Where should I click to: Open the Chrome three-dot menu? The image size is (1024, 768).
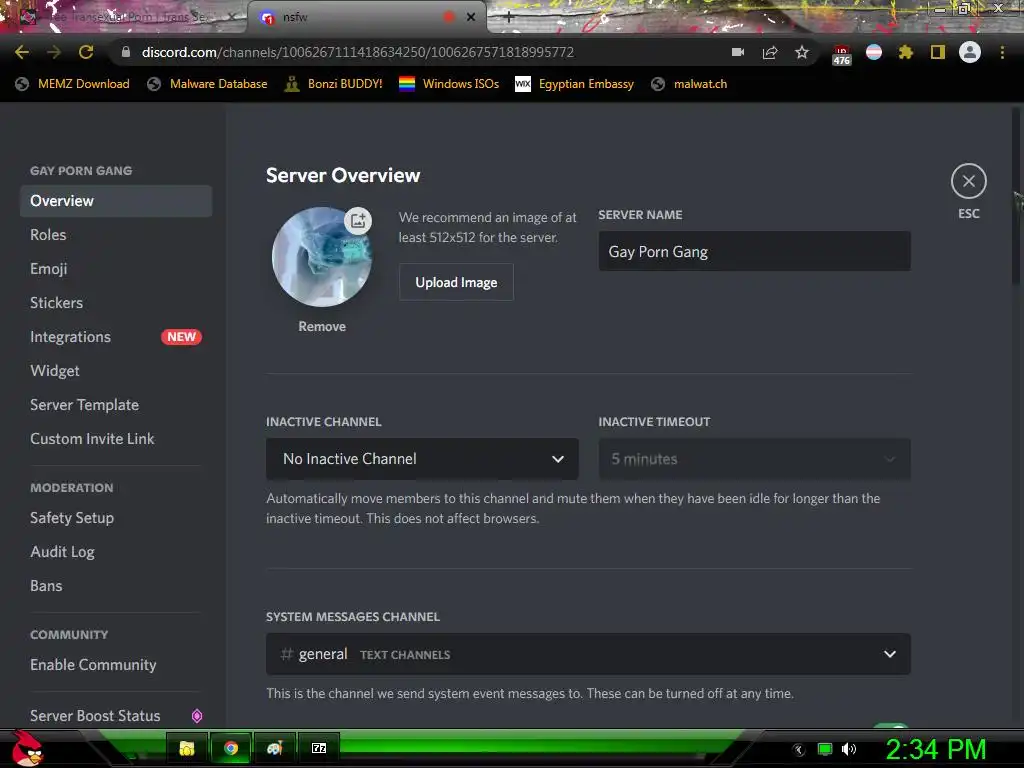pyautogui.click(x=1002, y=52)
